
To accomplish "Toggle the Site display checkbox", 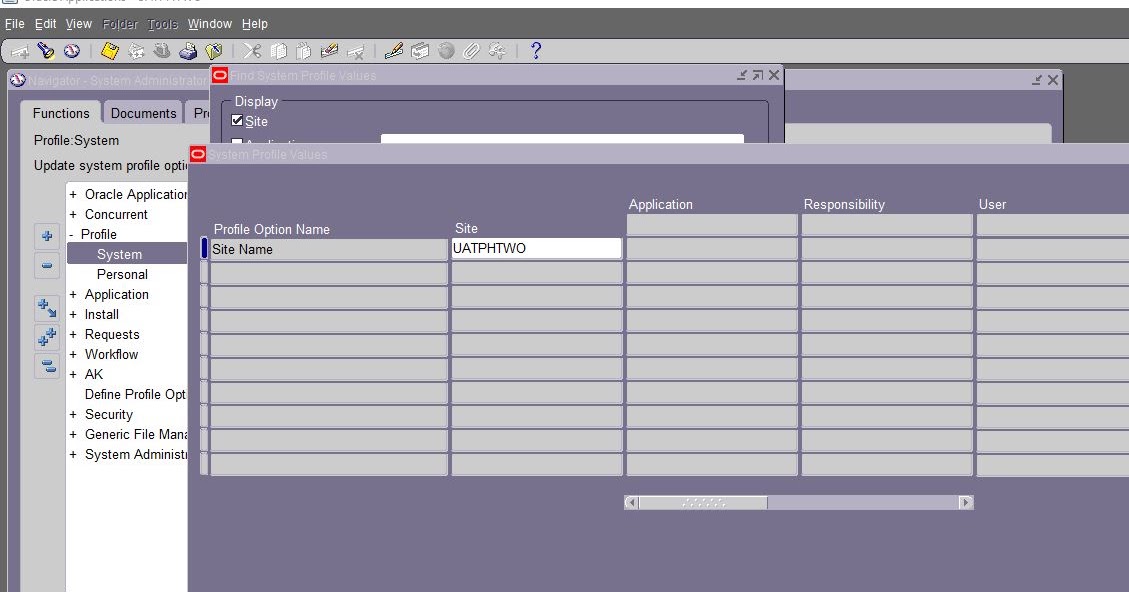I will [x=236, y=121].
